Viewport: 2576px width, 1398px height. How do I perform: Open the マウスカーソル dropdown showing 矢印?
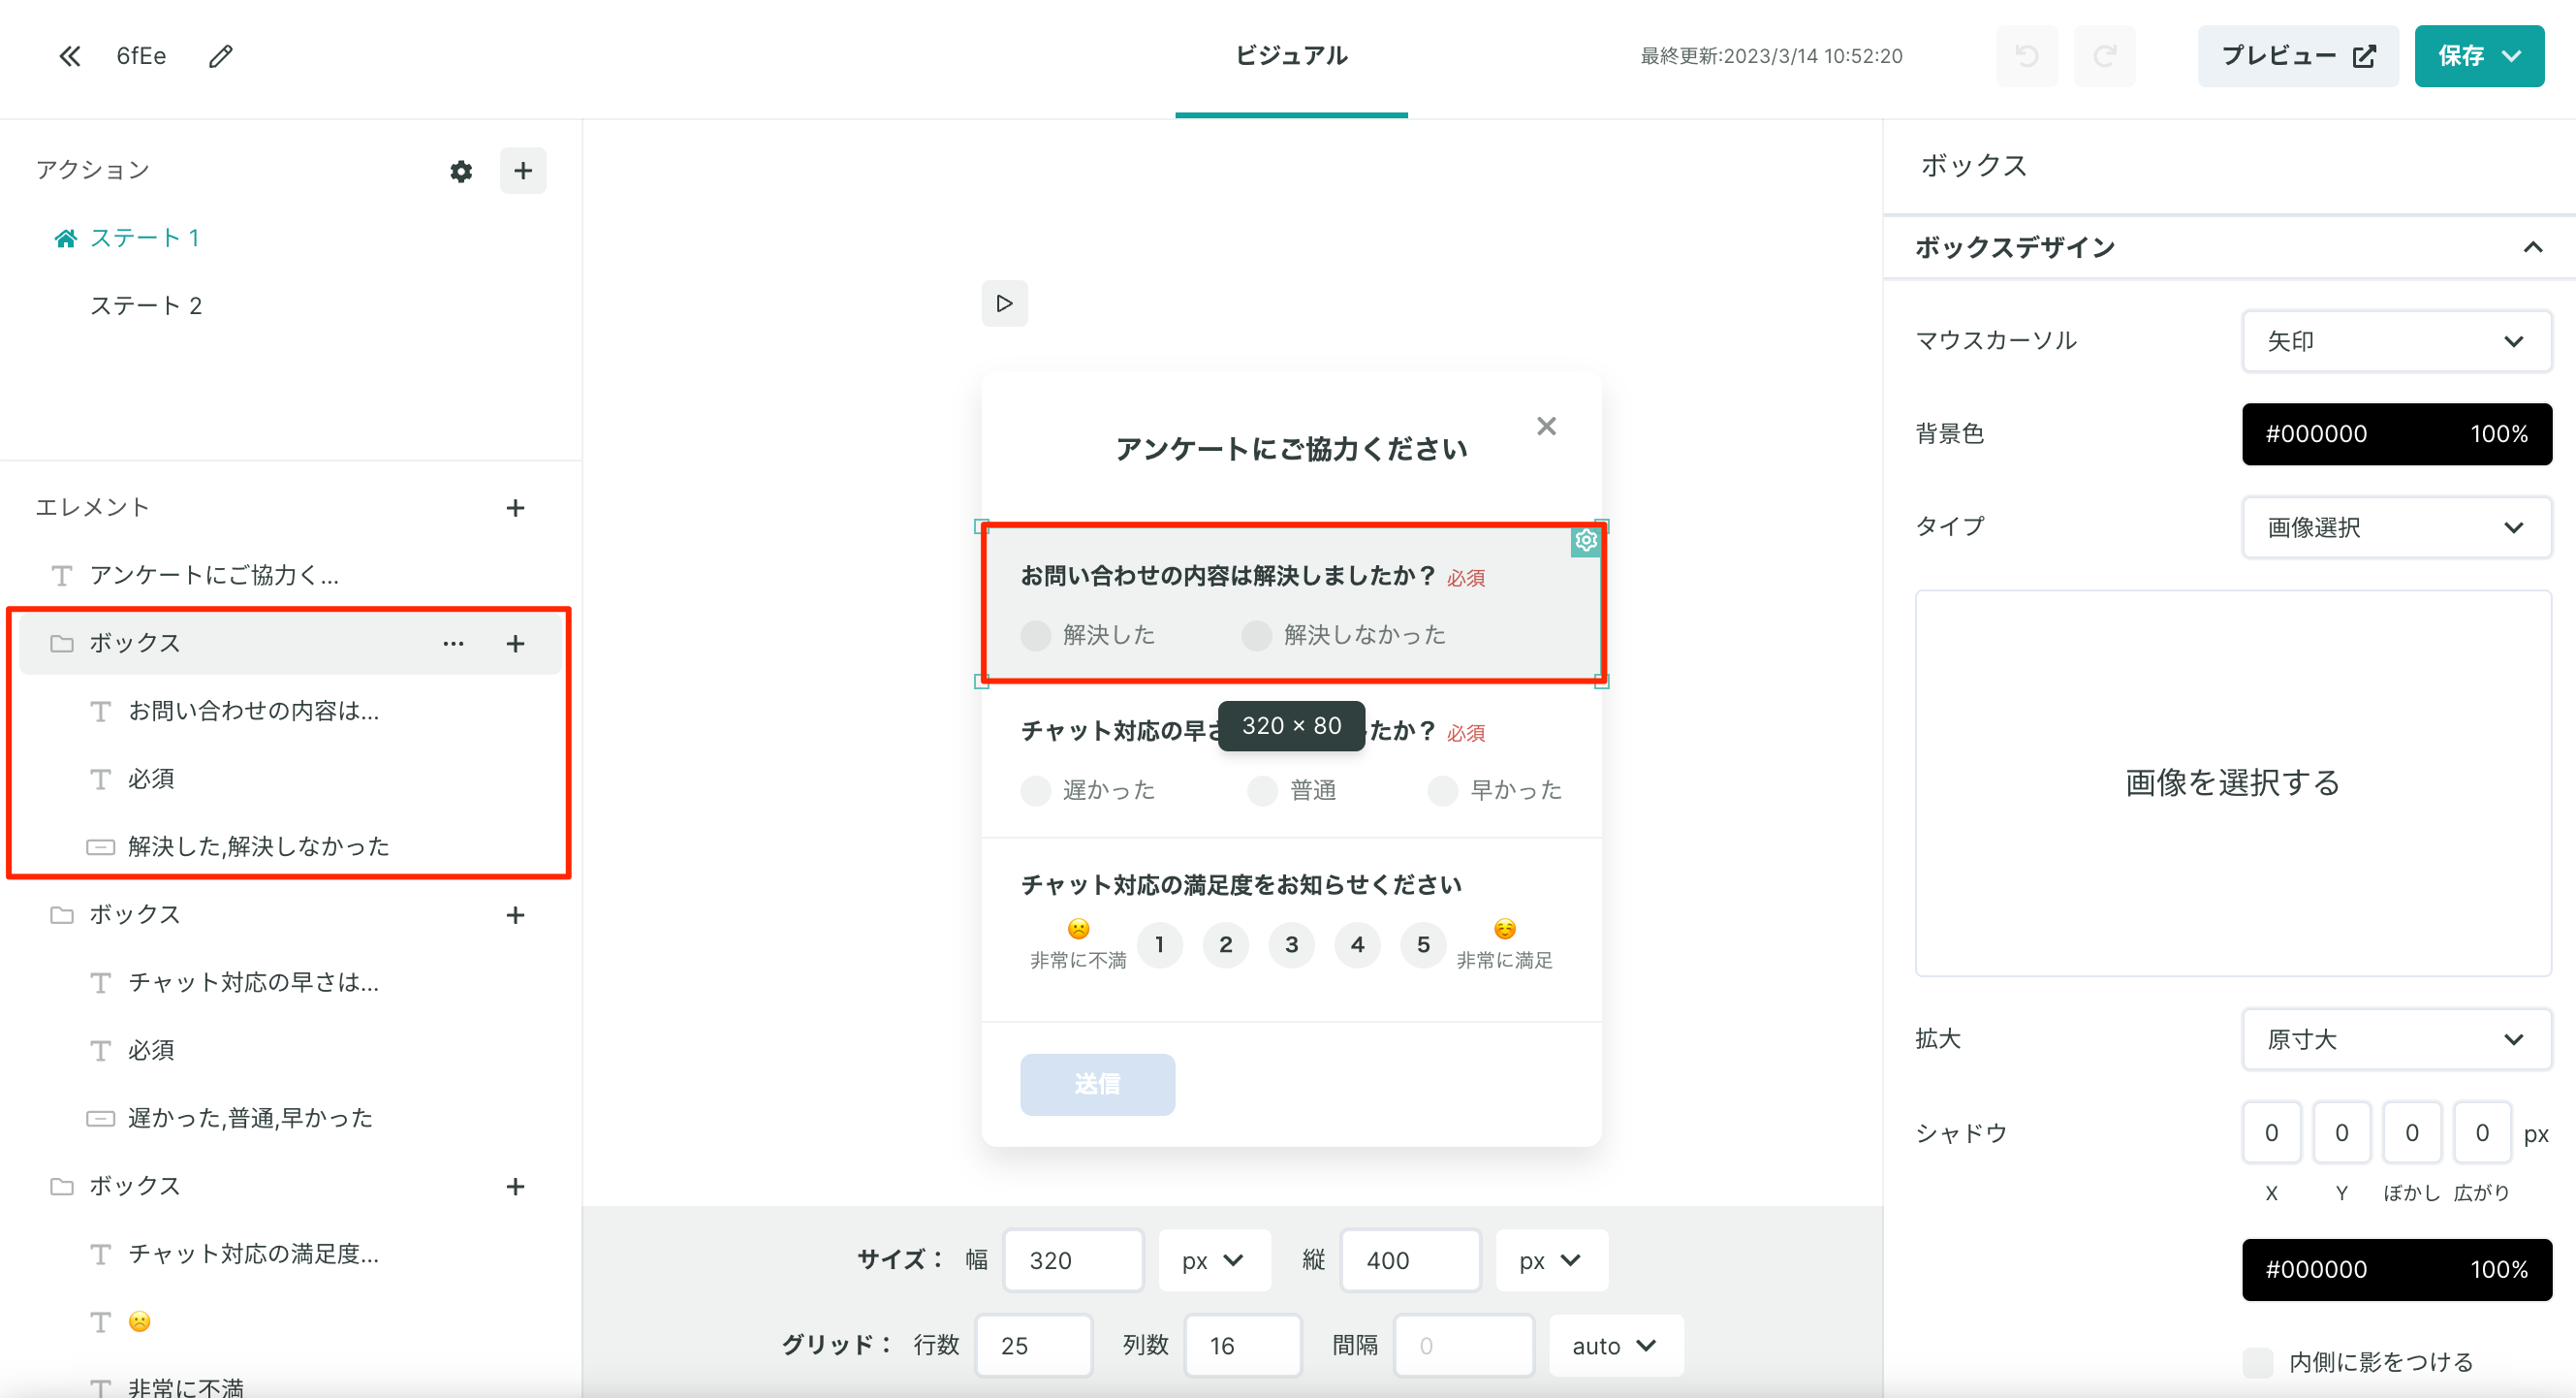coord(2396,341)
